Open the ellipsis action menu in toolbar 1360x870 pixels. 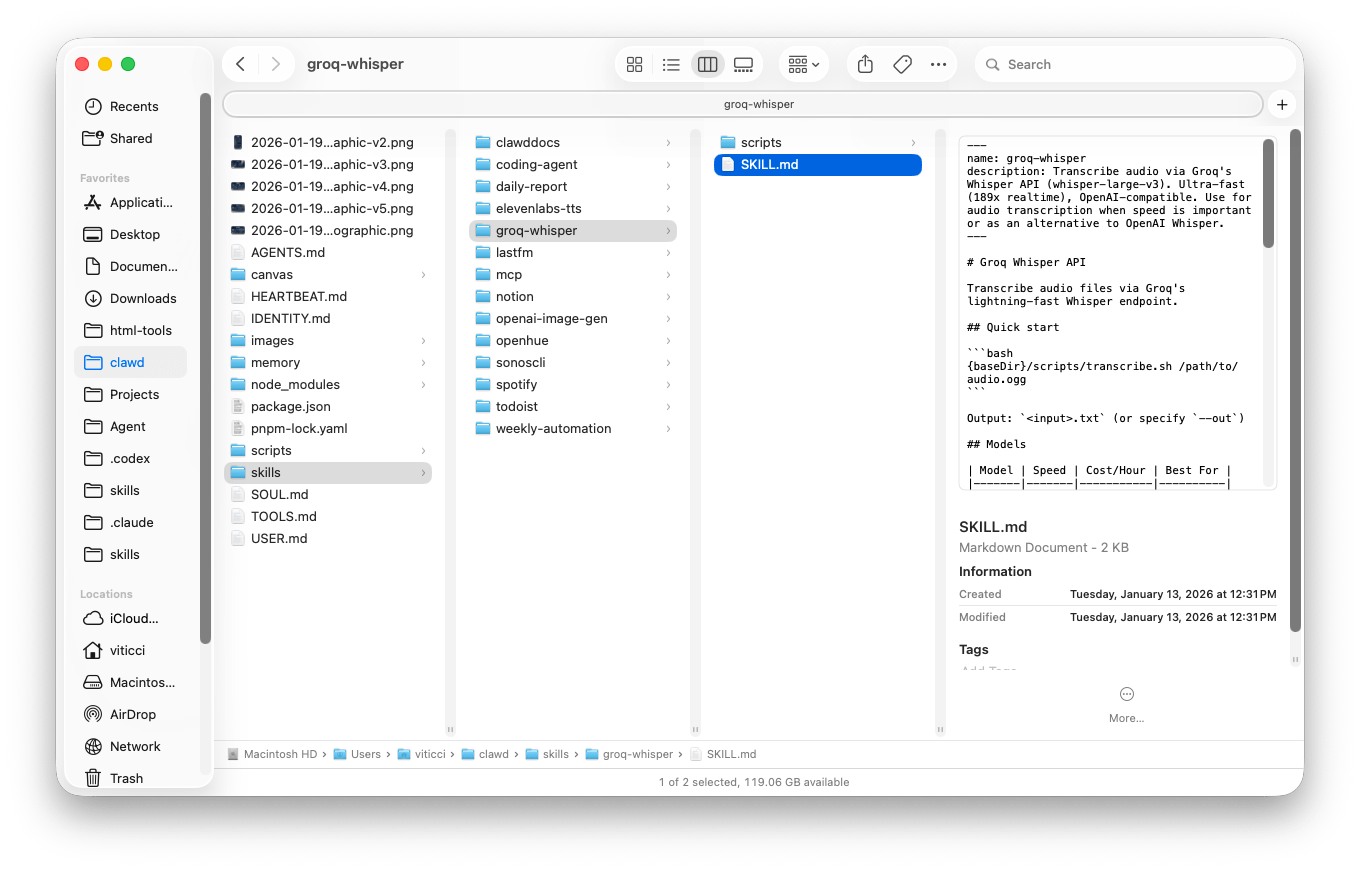[x=938, y=64]
